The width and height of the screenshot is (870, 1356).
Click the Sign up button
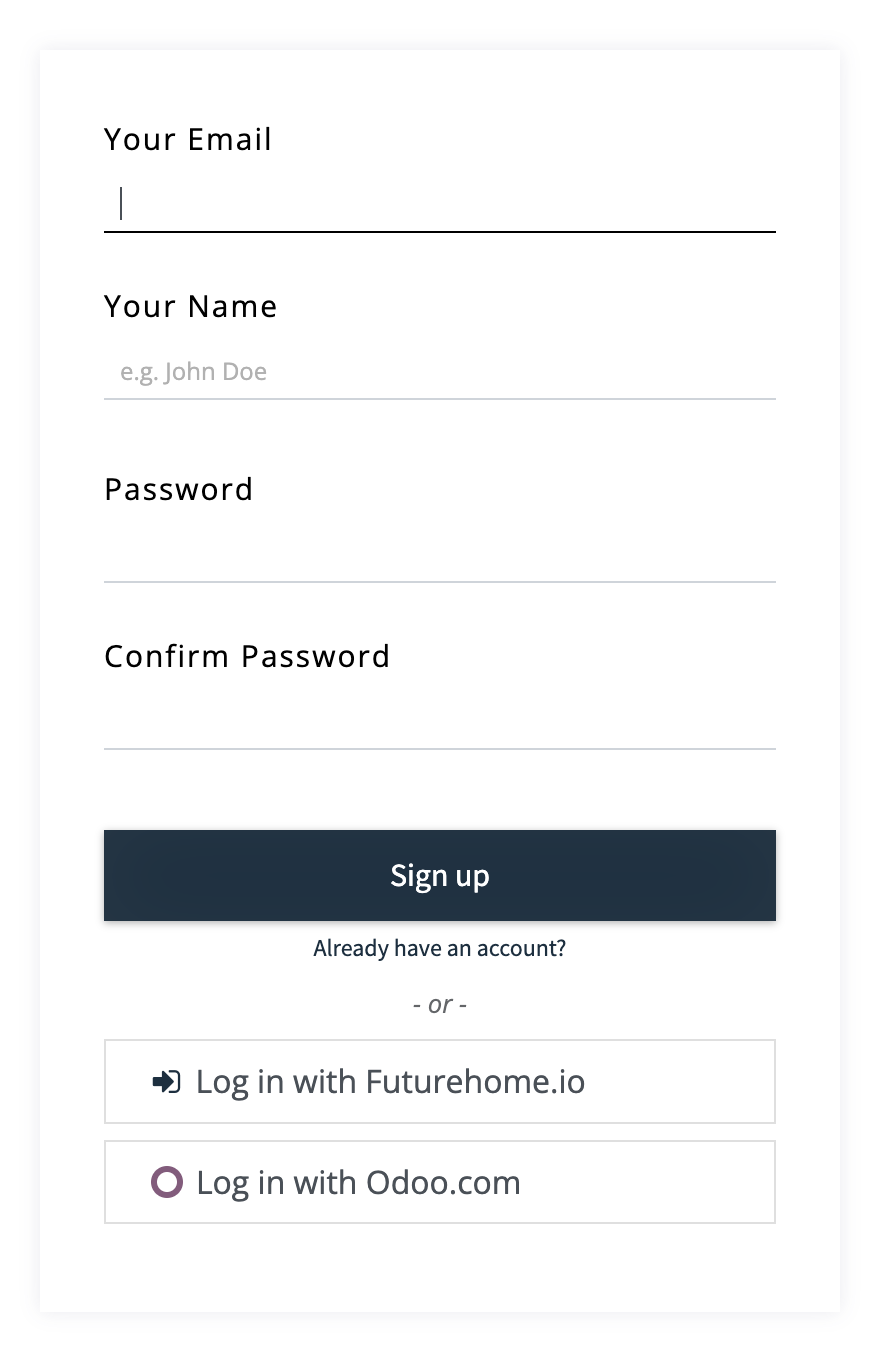440,875
